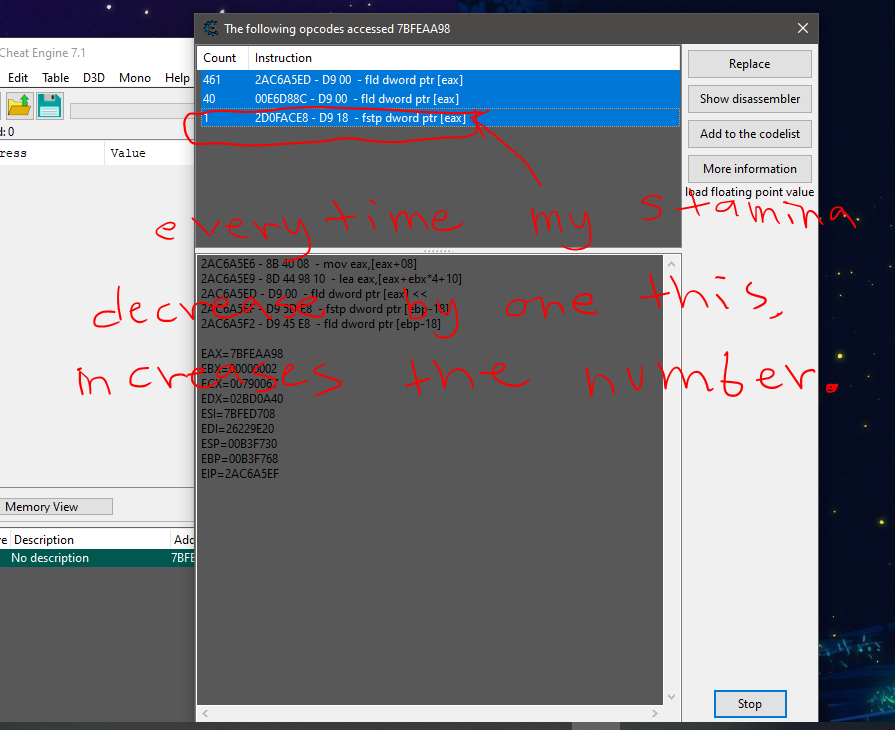This screenshot has width=895, height=730.
Task: Click the Cheat Engine logo in dialog title
Action: (210, 29)
